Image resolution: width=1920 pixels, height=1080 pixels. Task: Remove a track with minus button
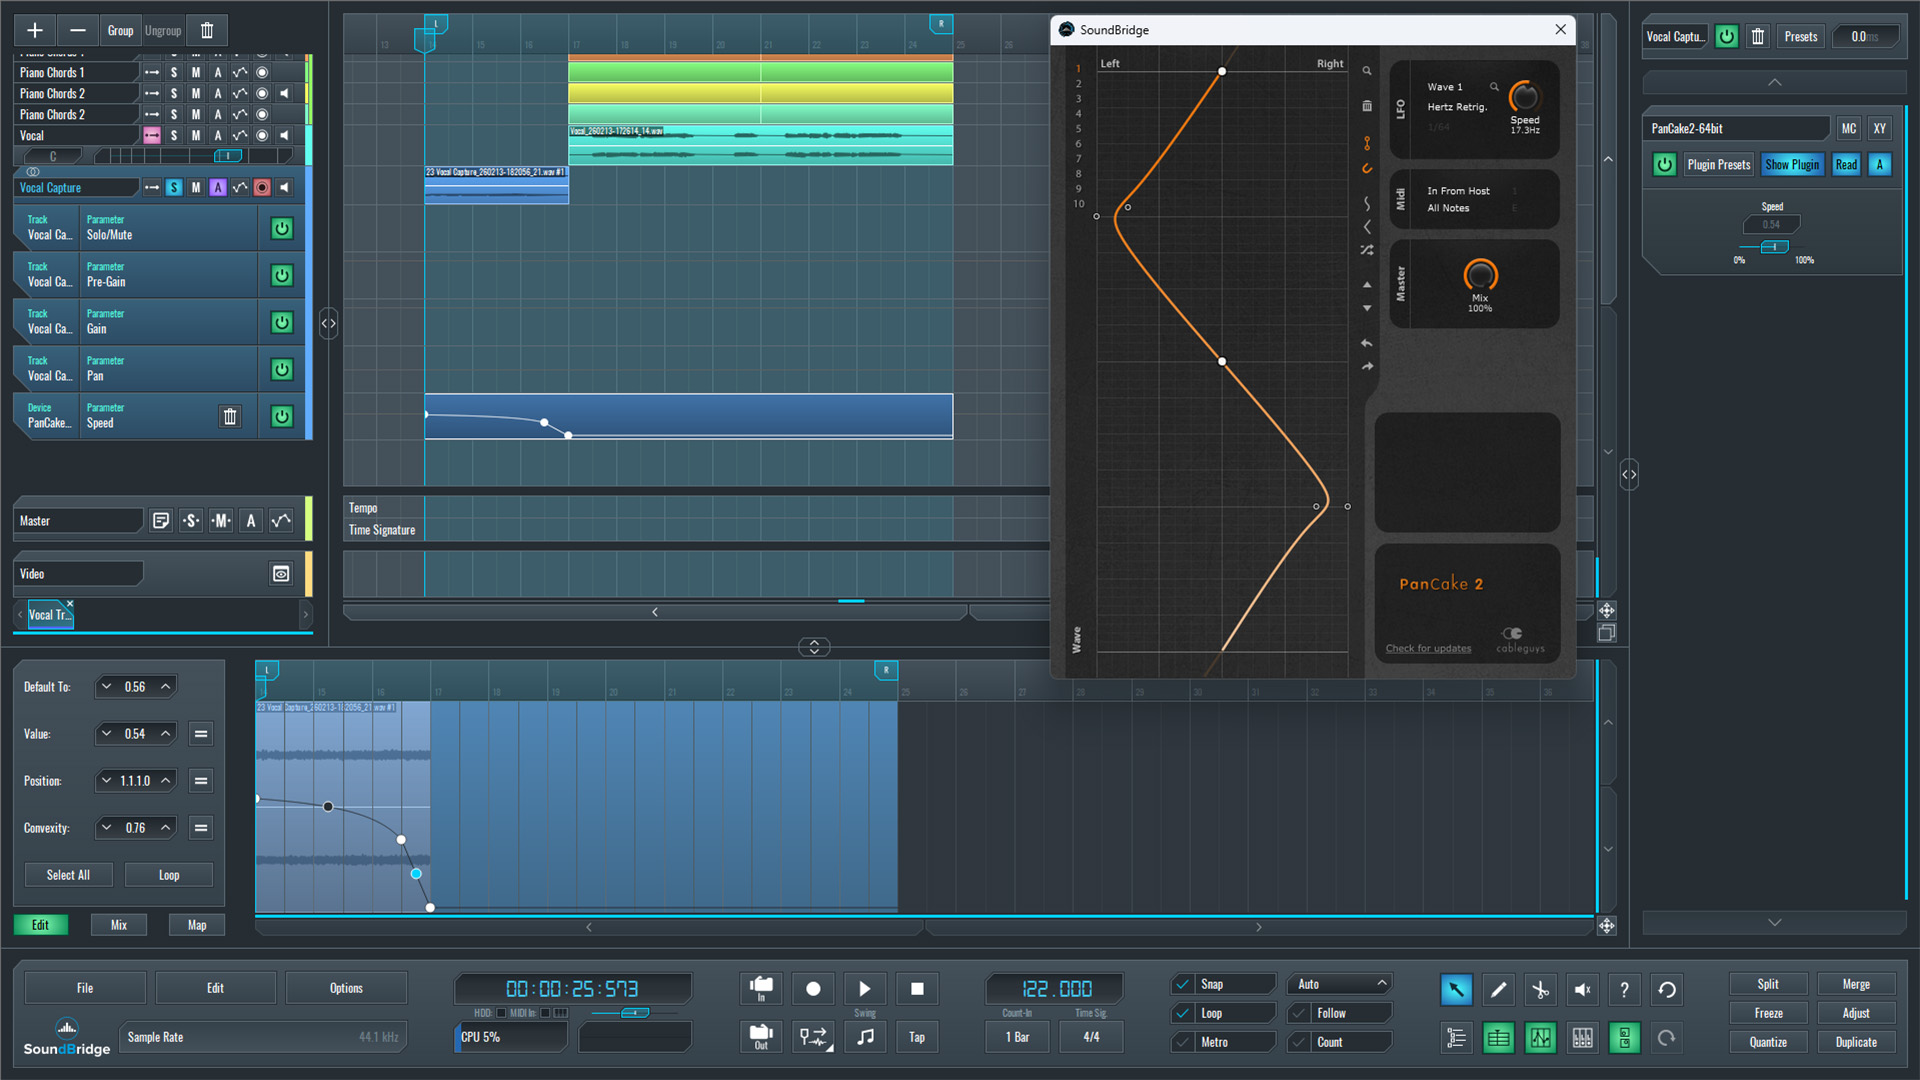pyautogui.click(x=77, y=31)
